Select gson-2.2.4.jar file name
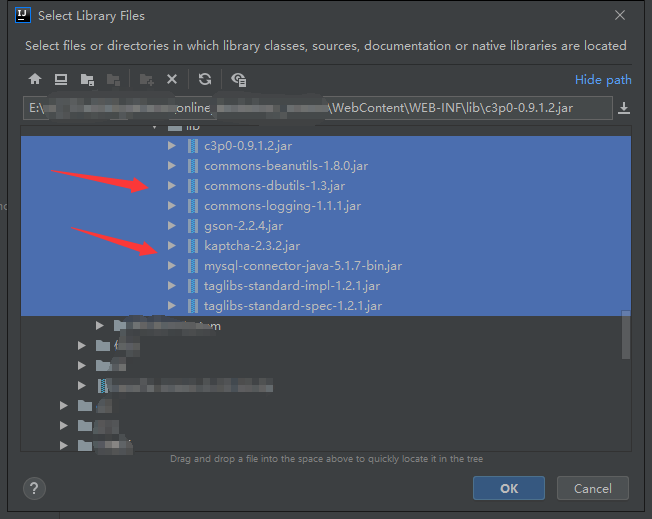This screenshot has width=652, height=519. (243, 226)
